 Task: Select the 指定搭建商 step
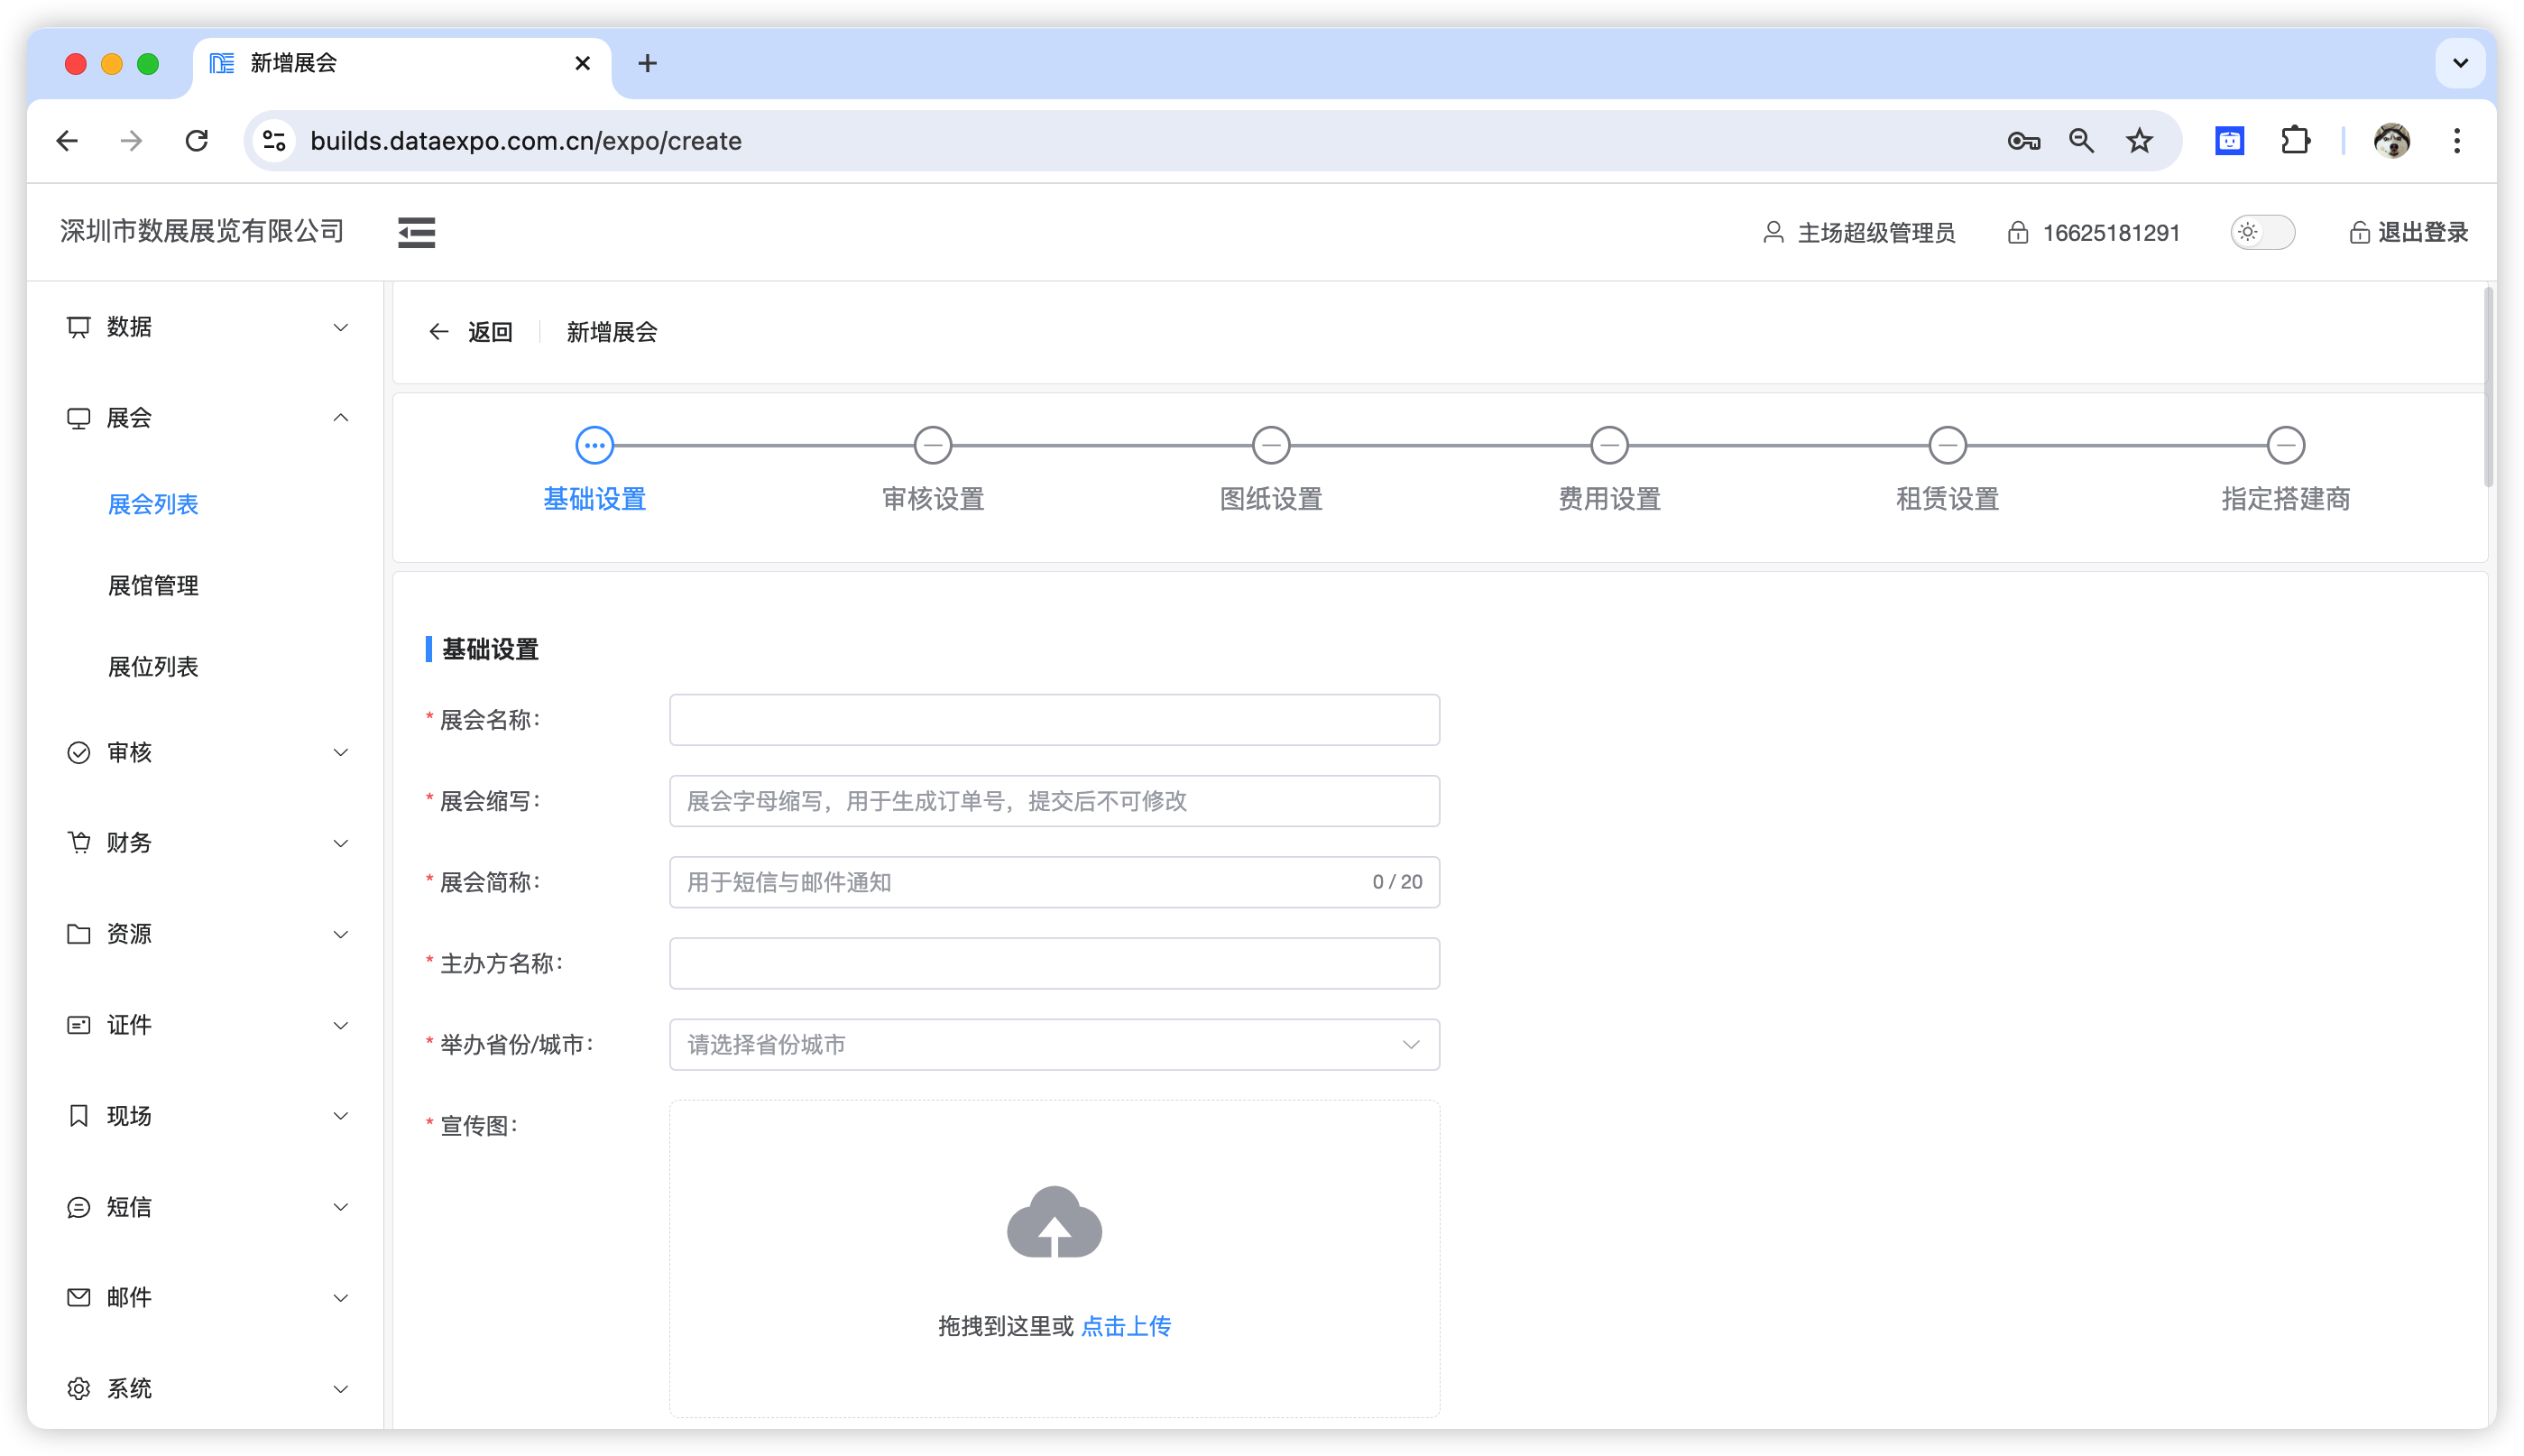pyautogui.click(x=2285, y=471)
